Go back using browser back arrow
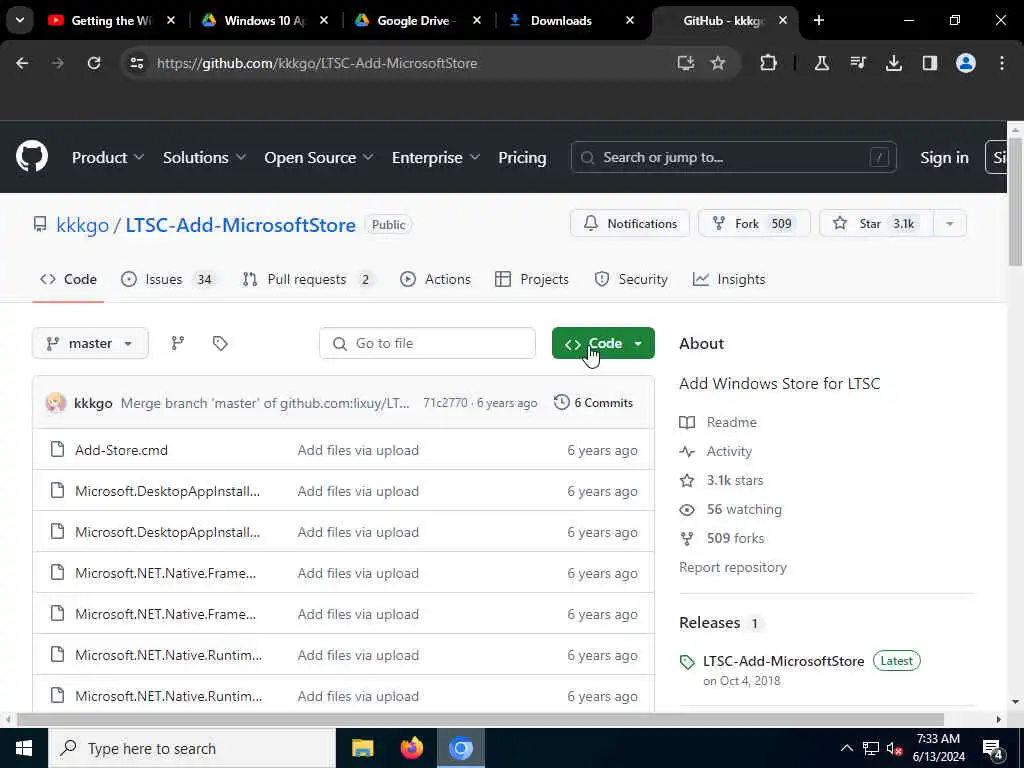1024x768 pixels. (x=22, y=63)
